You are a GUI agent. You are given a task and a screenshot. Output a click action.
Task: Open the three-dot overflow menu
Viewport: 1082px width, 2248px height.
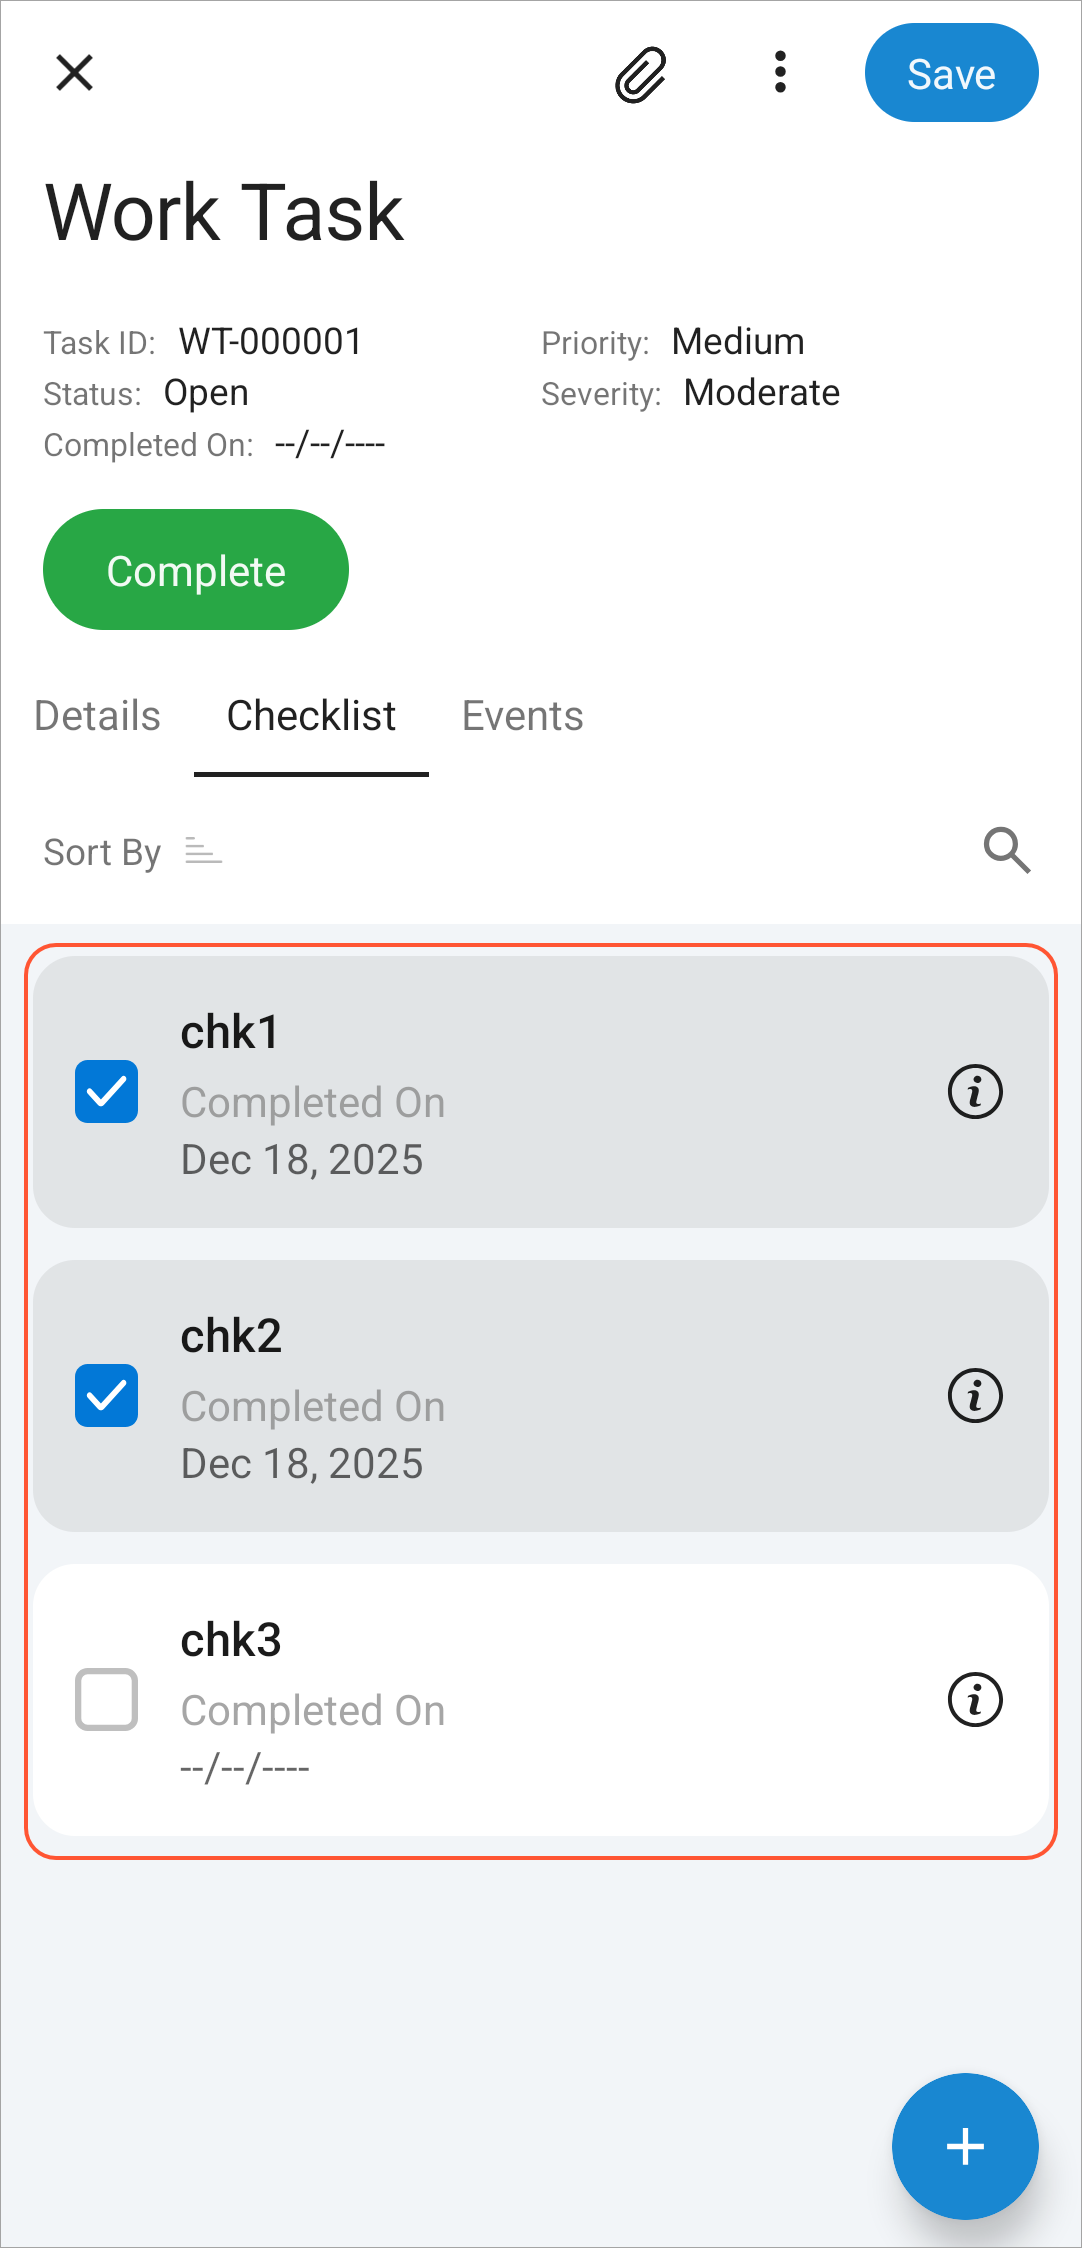coord(780,73)
